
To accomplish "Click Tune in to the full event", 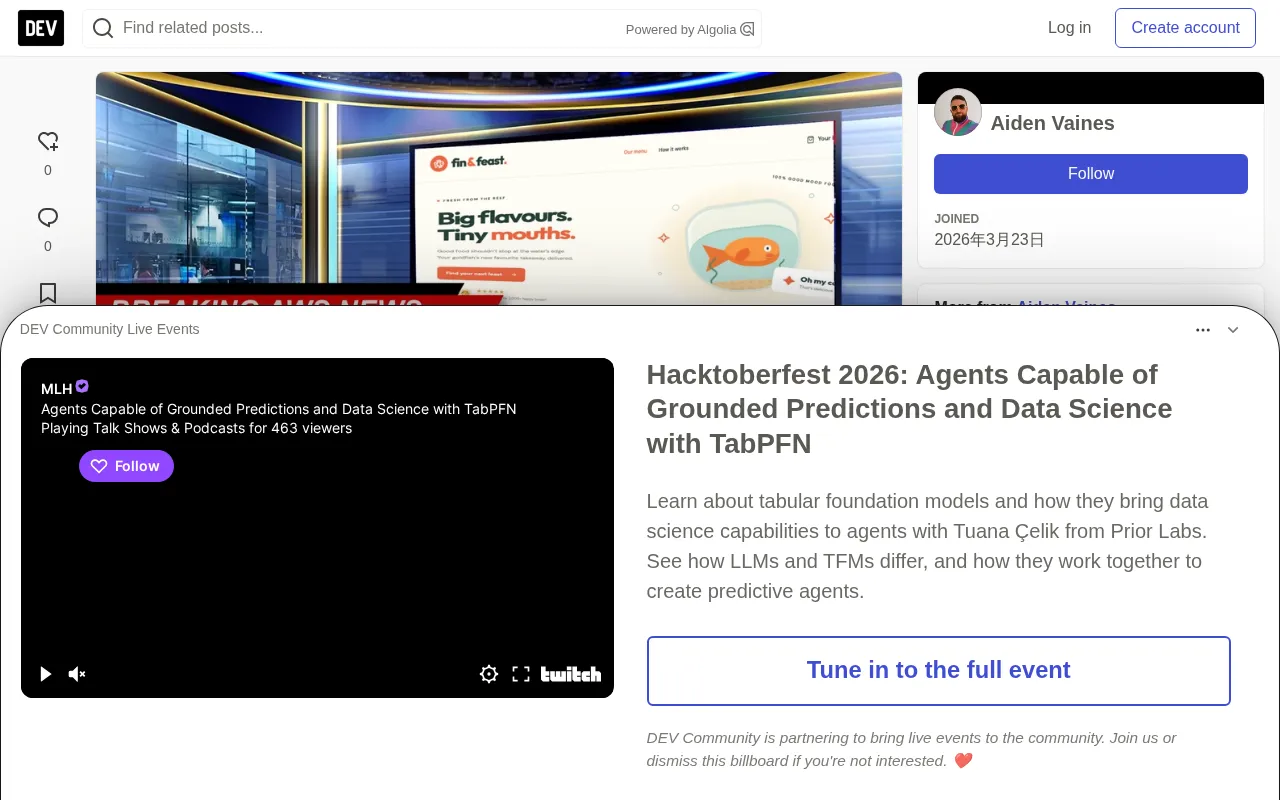I will click(x=939, y=671).
